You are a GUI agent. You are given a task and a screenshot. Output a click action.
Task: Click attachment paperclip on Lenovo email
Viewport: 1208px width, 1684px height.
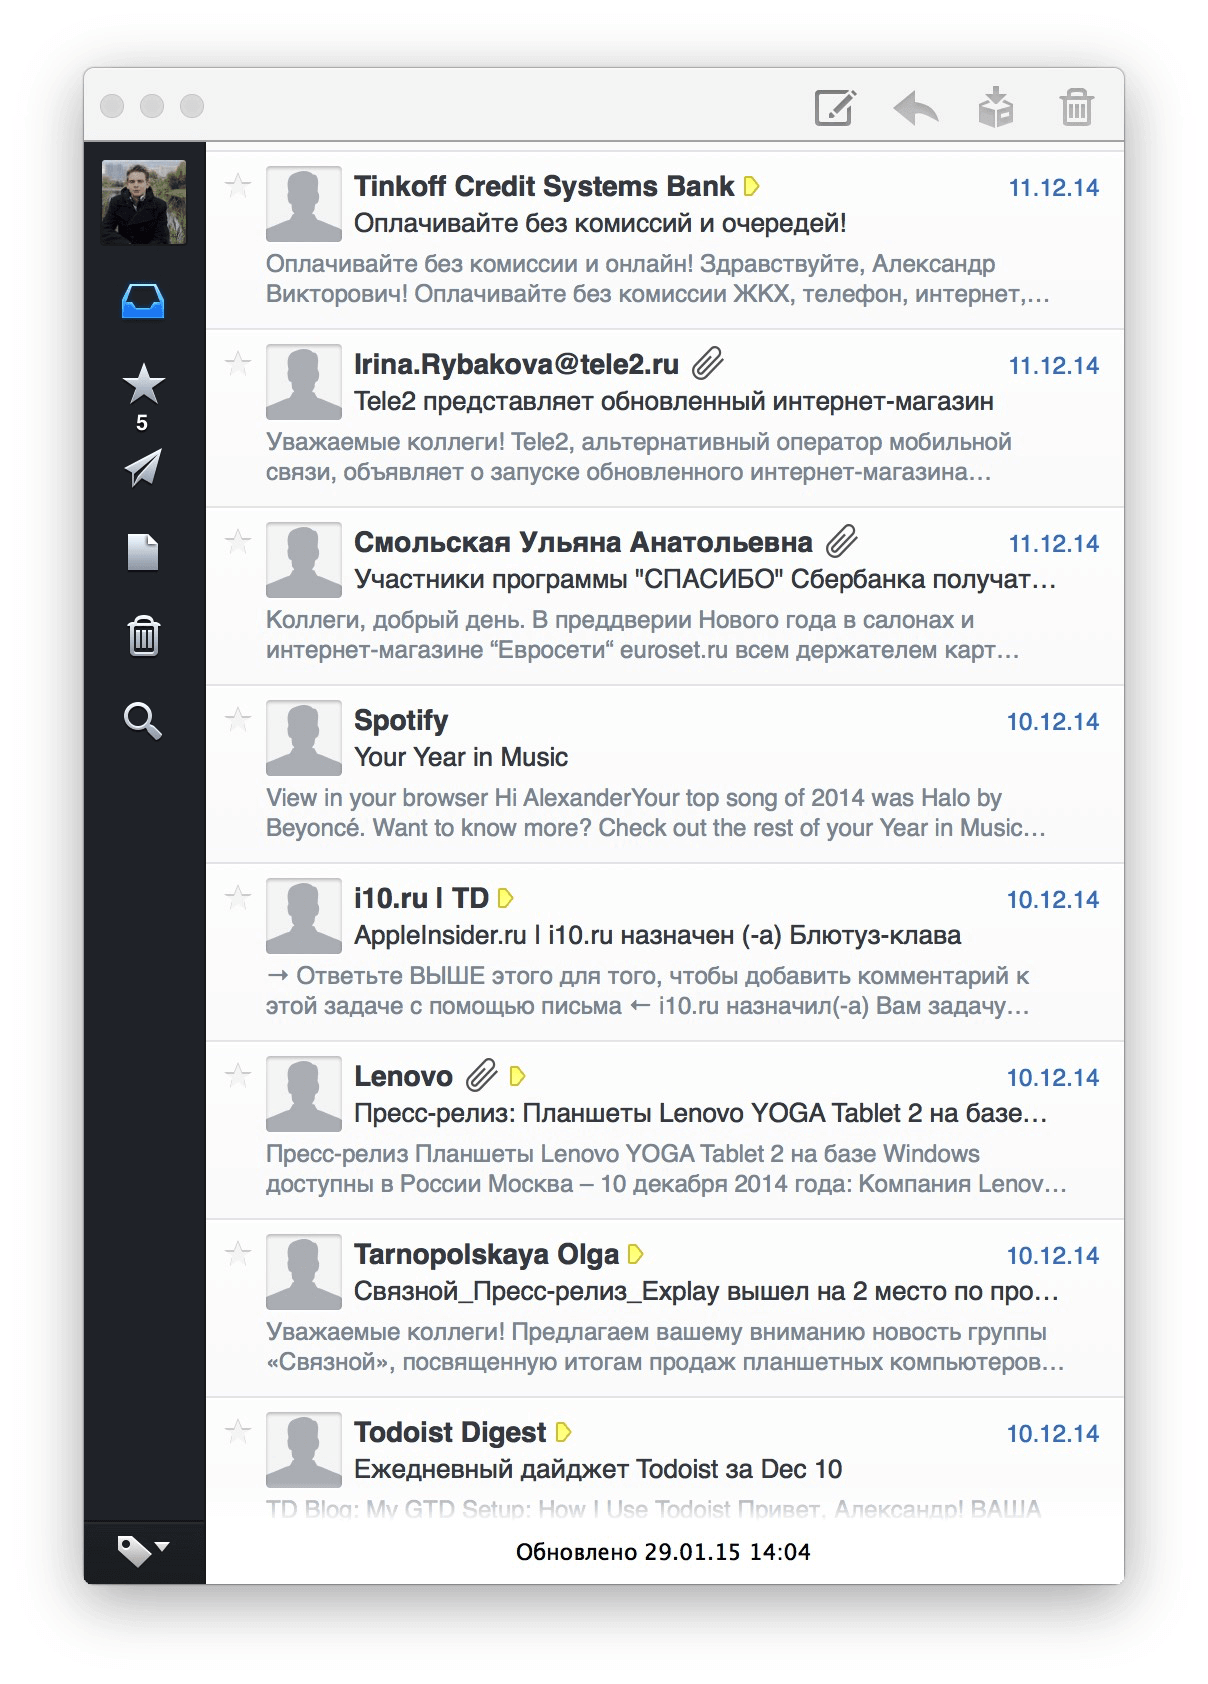(x=481, y=1075)
